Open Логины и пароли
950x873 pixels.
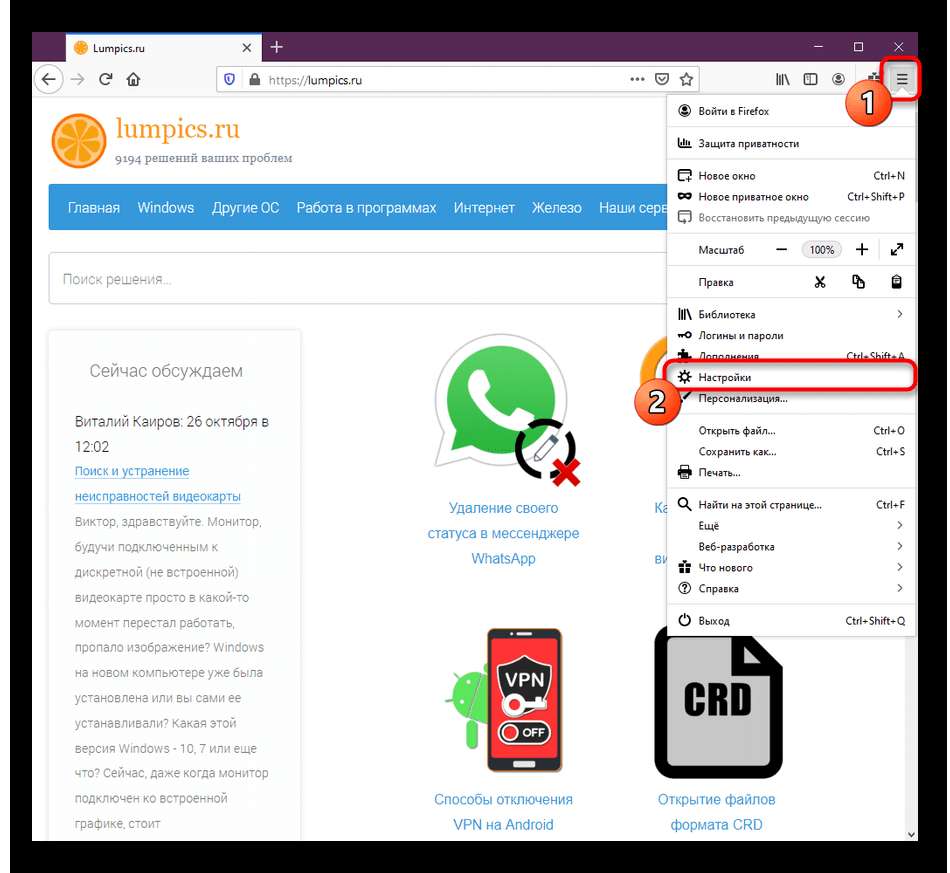point(791,335)
